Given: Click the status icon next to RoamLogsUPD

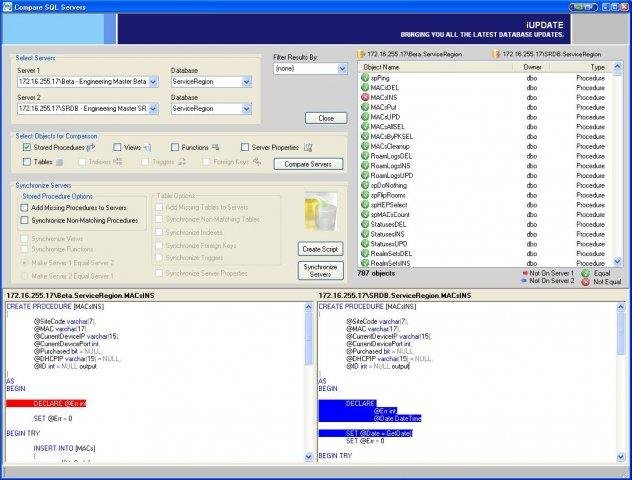Looking at the screenshot, I should [x=365, y=175].
